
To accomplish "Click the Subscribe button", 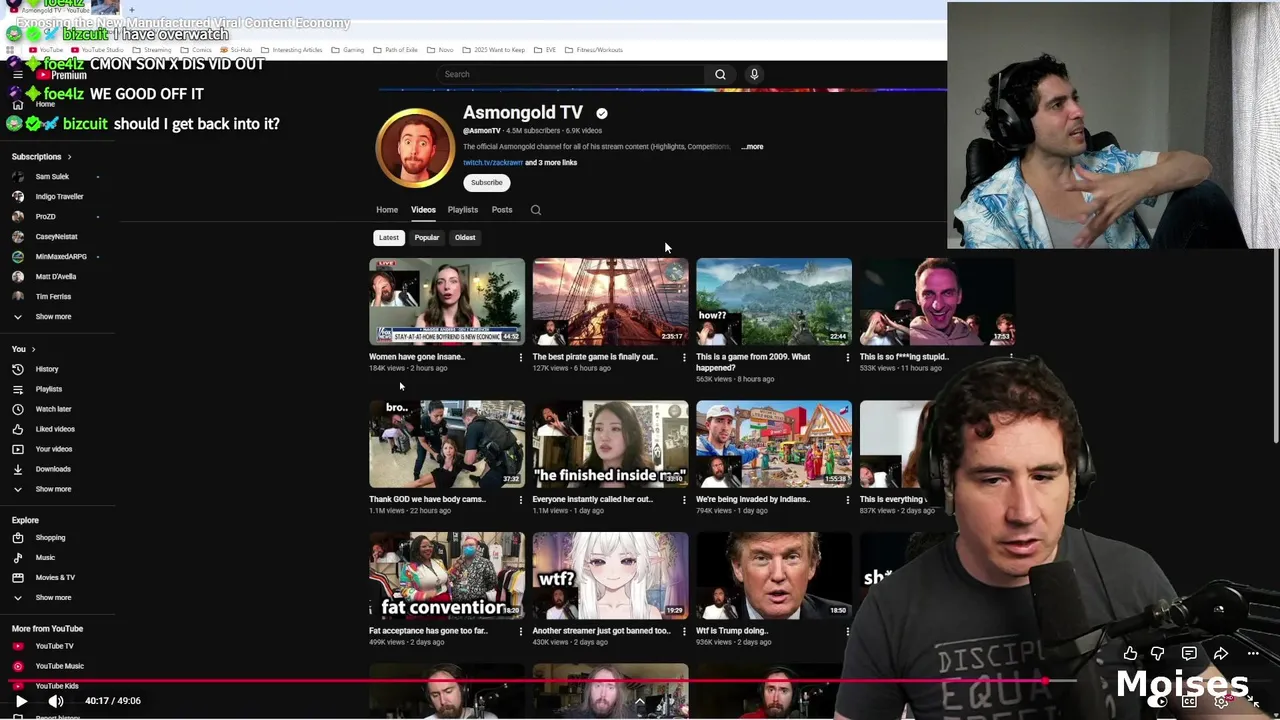I will 487,182.
